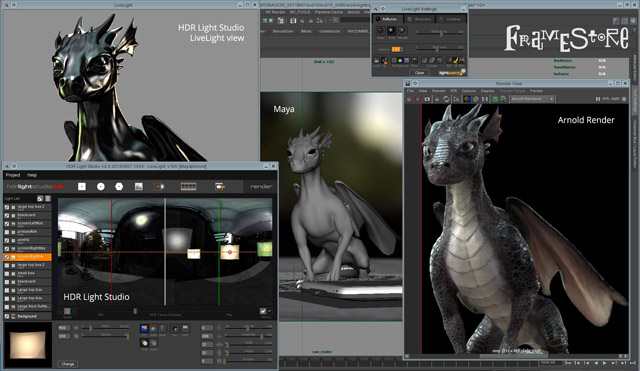Screen dimensions: 640x371
Task: Open the Options menu in Render View
Action: pos(469,91)
